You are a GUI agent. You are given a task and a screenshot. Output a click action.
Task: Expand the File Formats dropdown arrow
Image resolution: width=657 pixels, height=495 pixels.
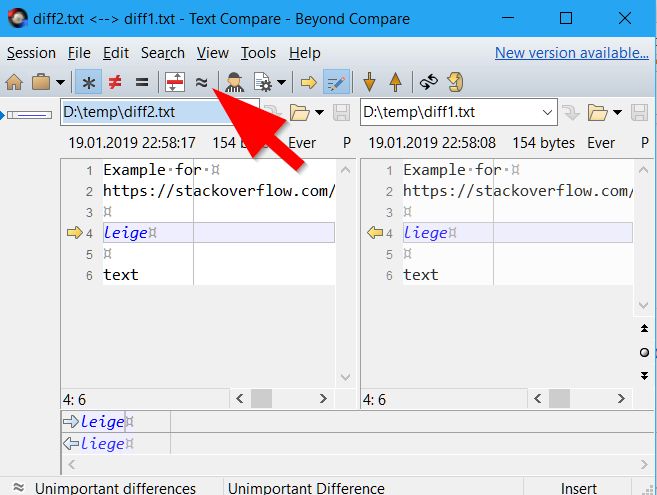coord(282,83)
